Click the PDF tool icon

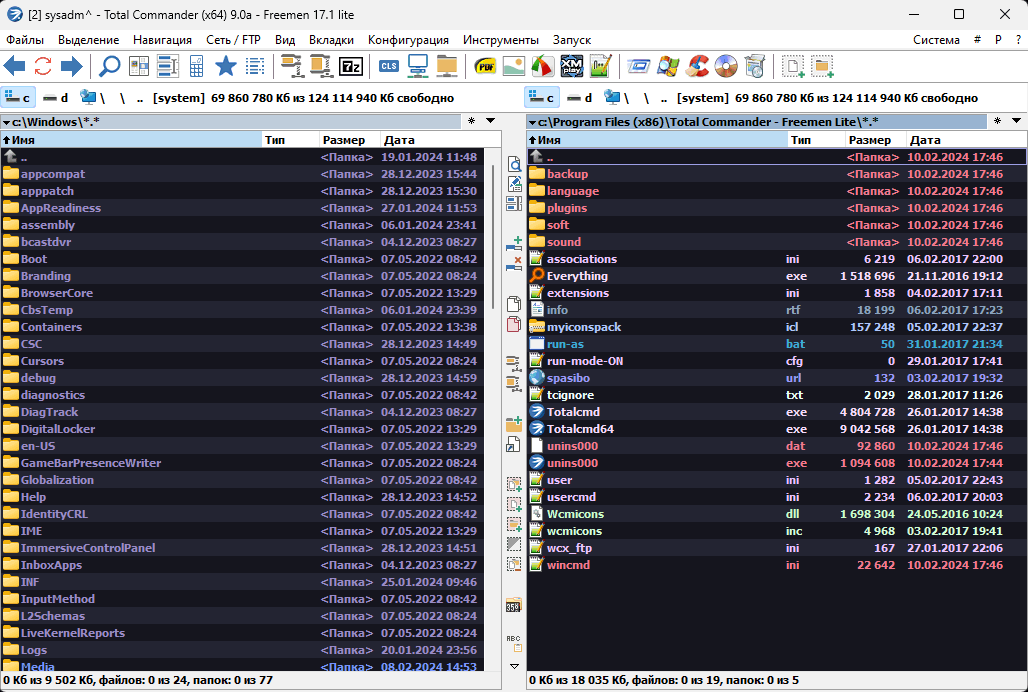coord(486,67)
